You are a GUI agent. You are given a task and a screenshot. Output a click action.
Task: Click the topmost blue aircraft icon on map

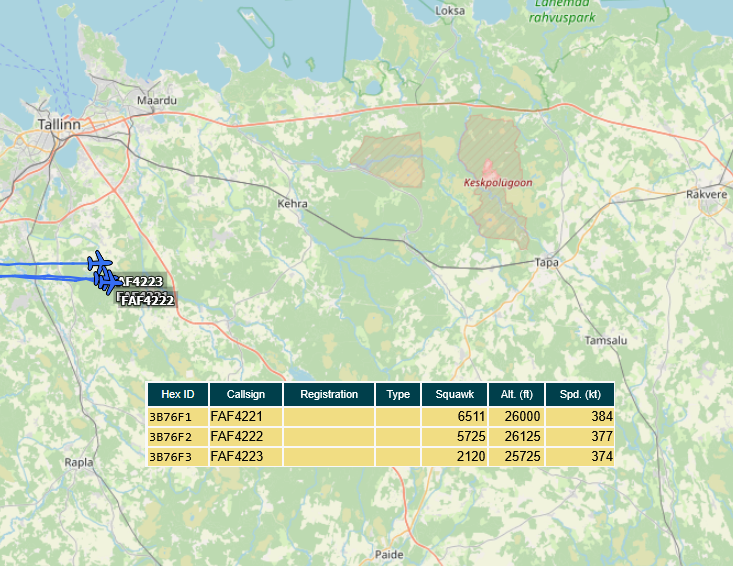pos(99,263)
